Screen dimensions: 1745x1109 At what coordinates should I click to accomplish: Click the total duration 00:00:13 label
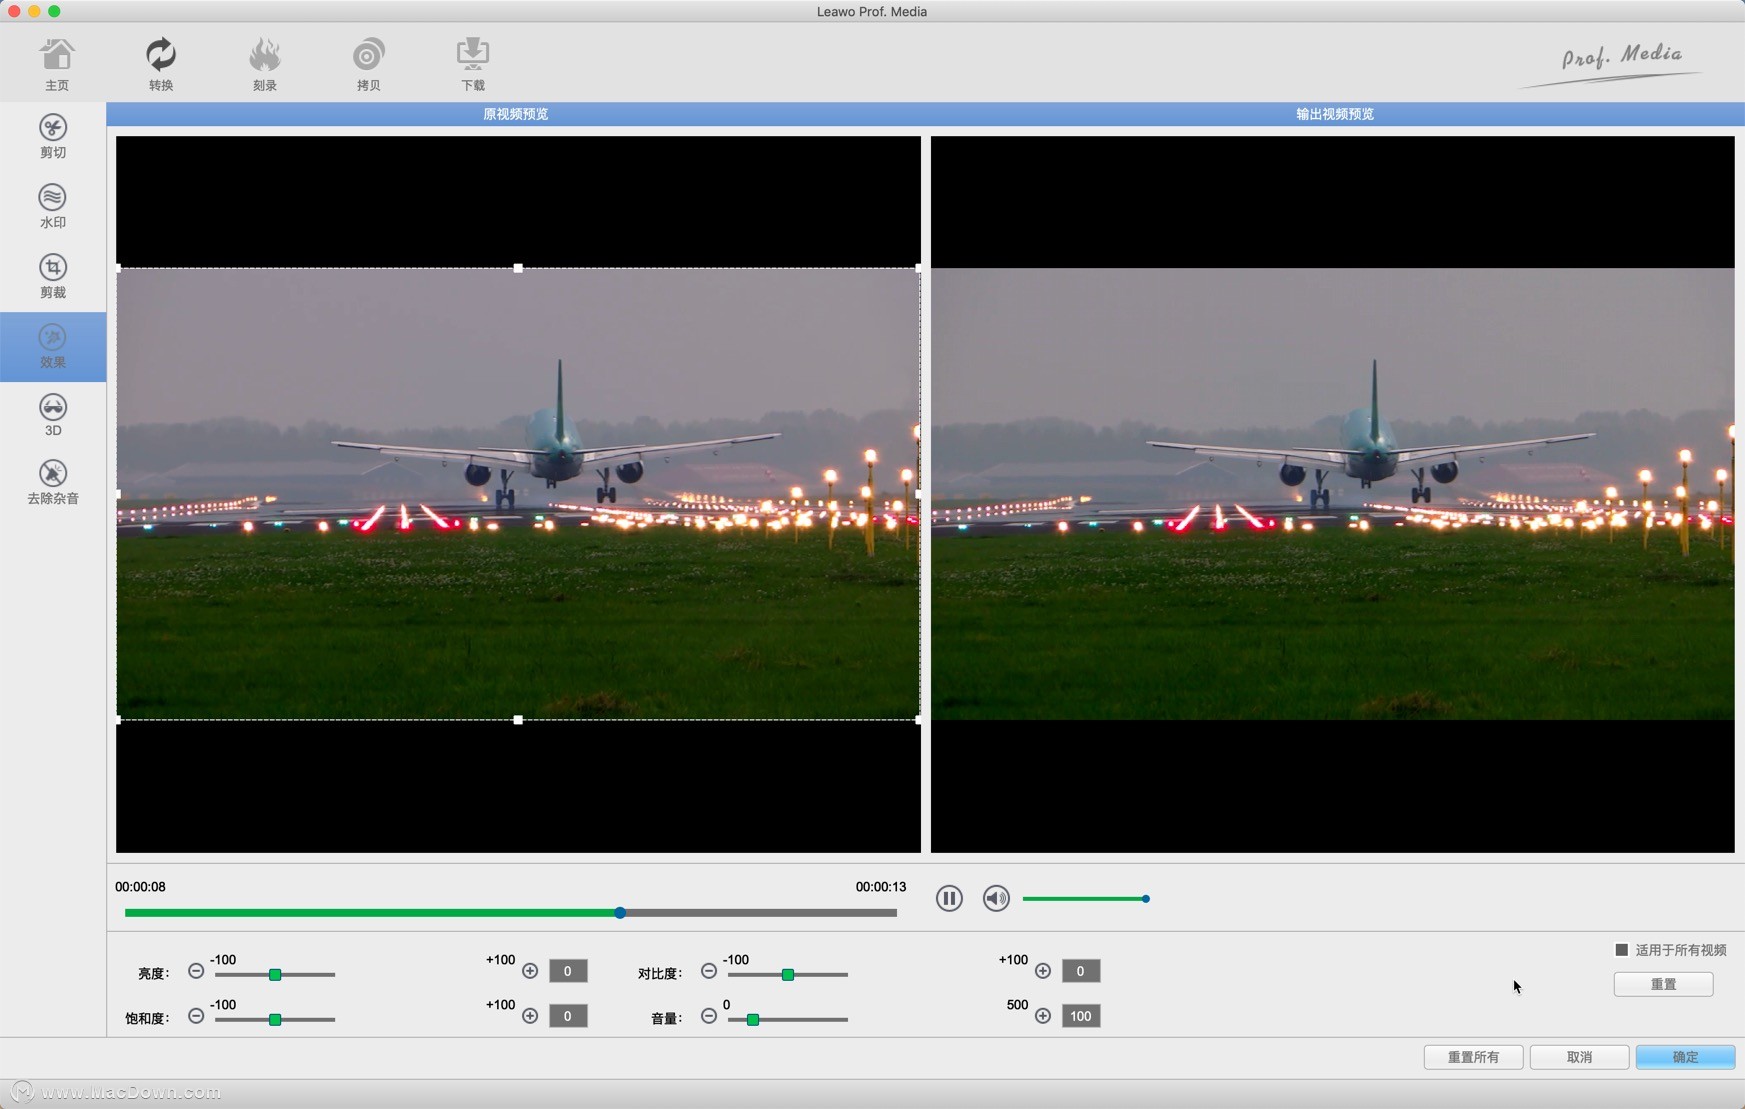tap(881, 887)
